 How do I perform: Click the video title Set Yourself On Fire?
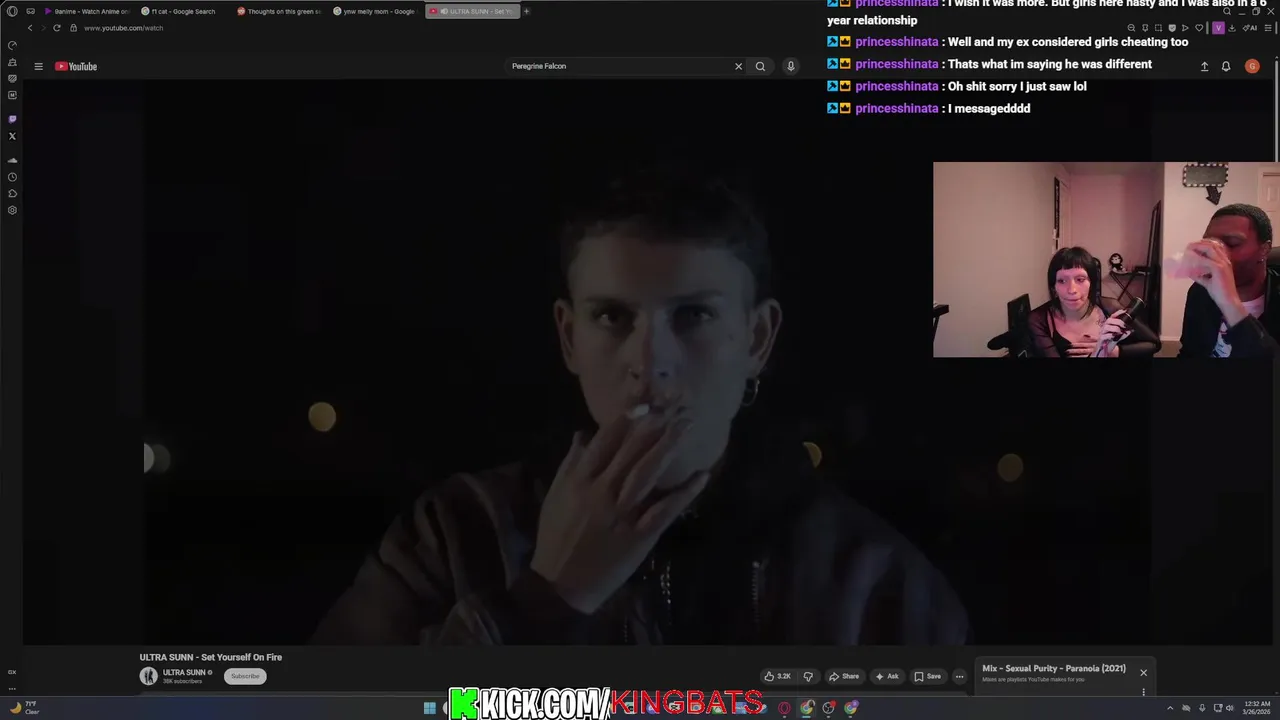click(x=211, y=657)
